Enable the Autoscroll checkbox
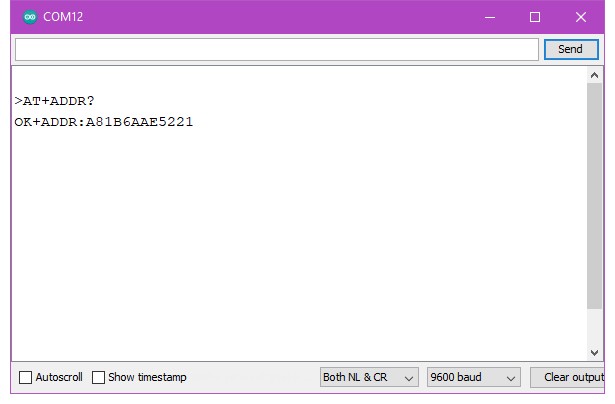This screenshot has height=404, width=615. (26, 378)
